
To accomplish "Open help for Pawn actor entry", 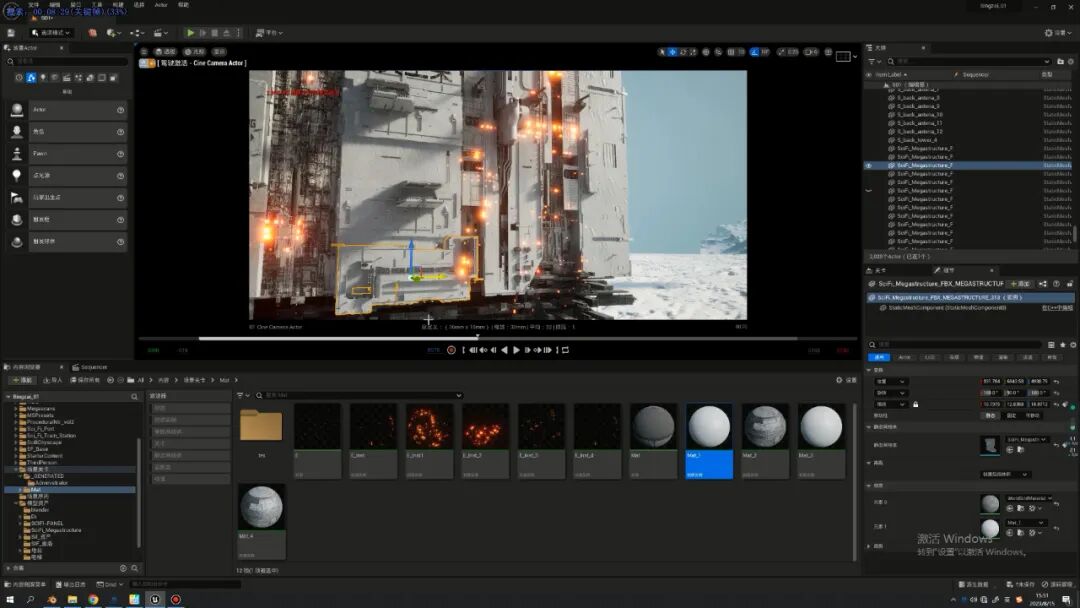I will coord(121,154).
